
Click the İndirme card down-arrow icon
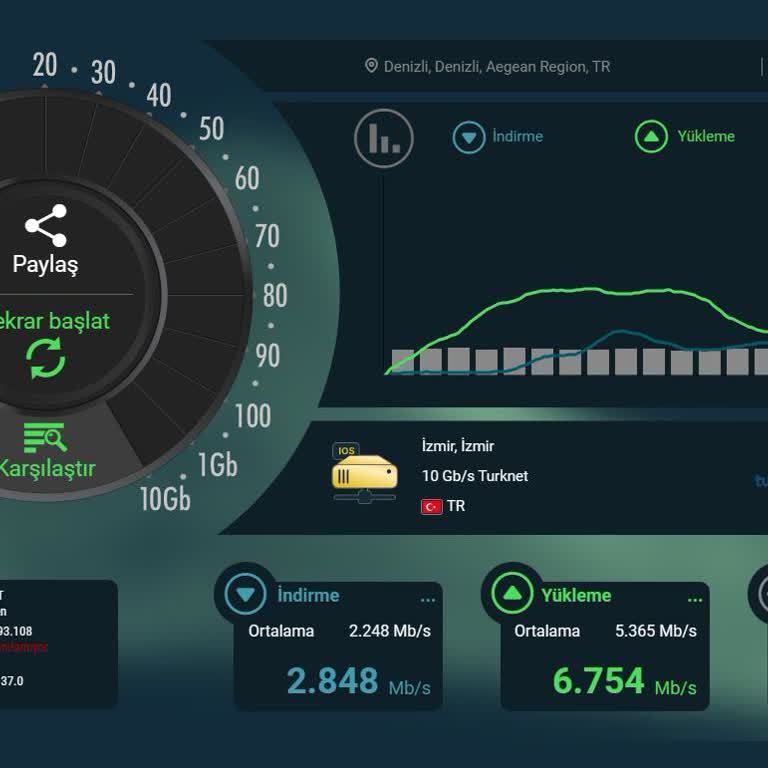click(245, 594)
